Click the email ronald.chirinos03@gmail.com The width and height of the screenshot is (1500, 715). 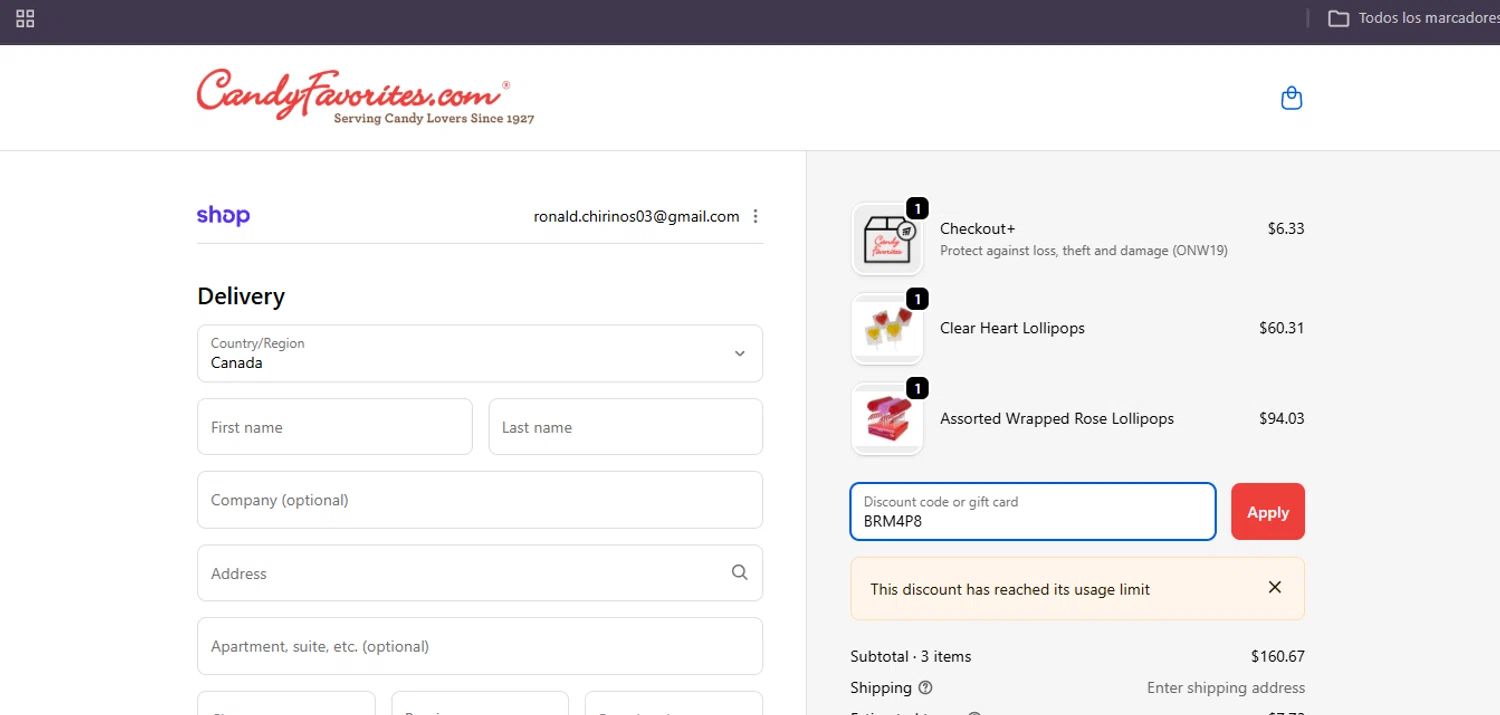pos(637,216)
